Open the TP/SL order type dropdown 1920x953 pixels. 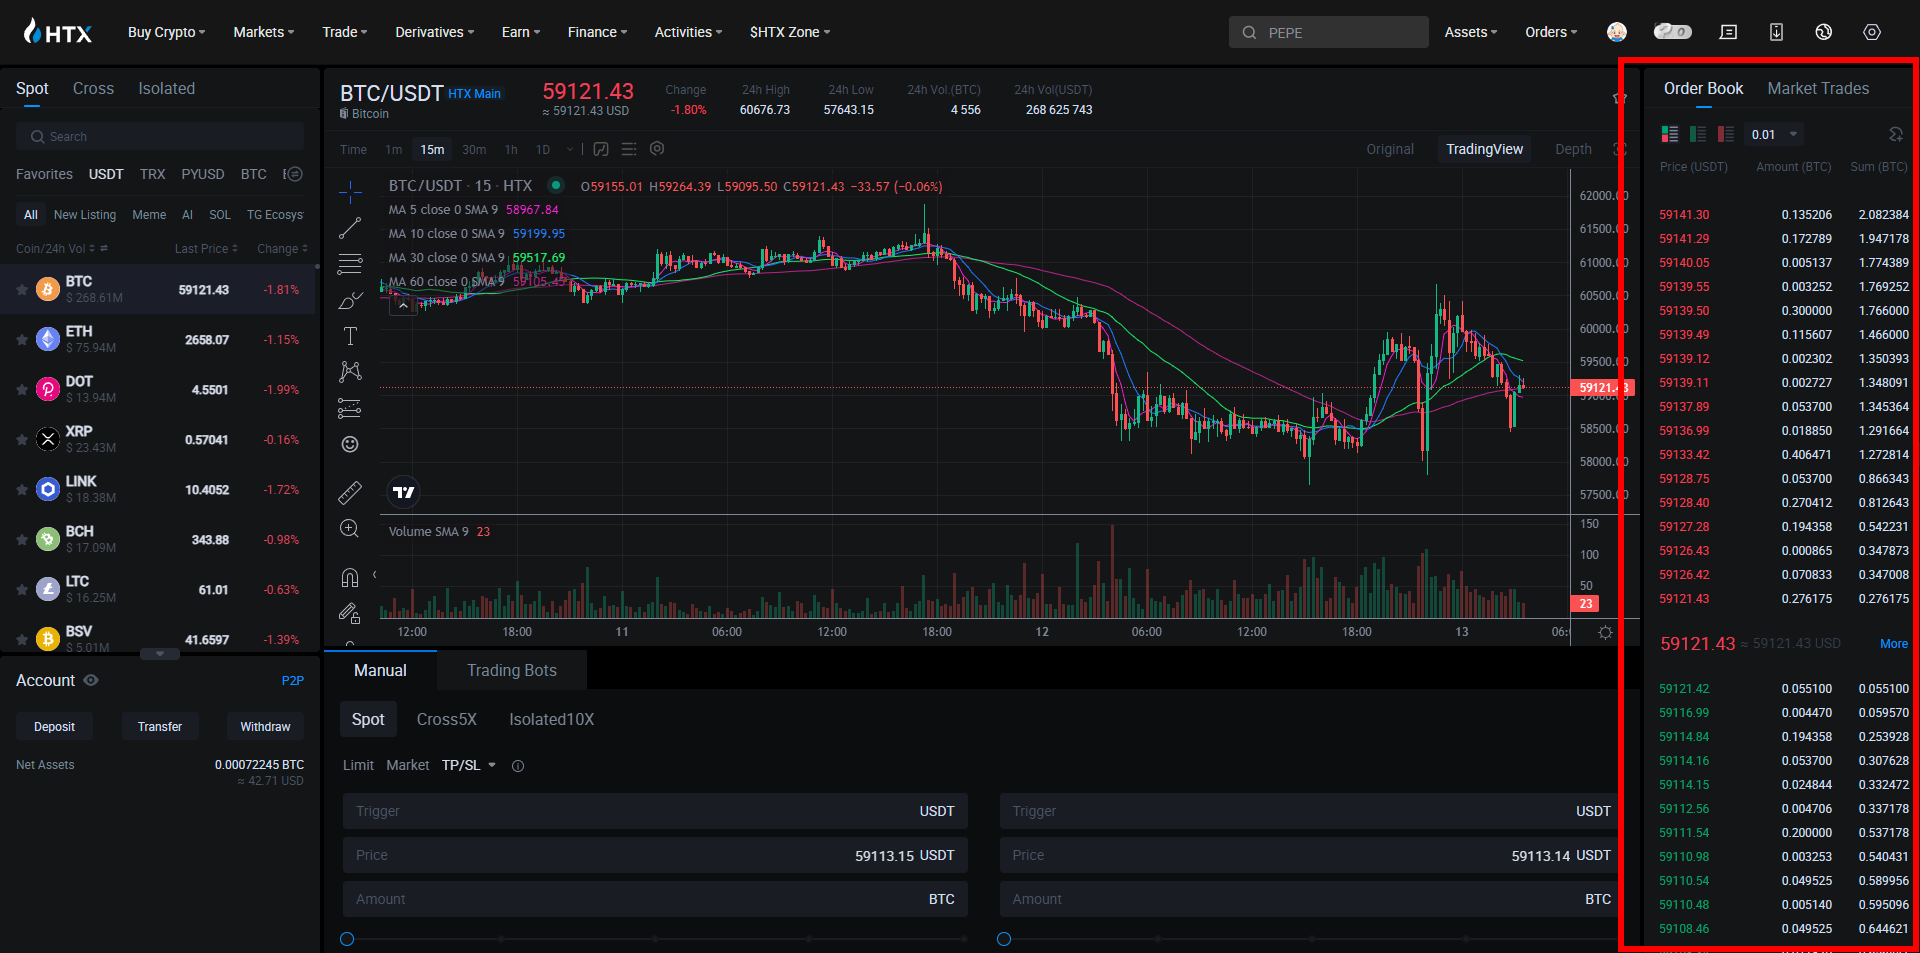click(469, 765)
